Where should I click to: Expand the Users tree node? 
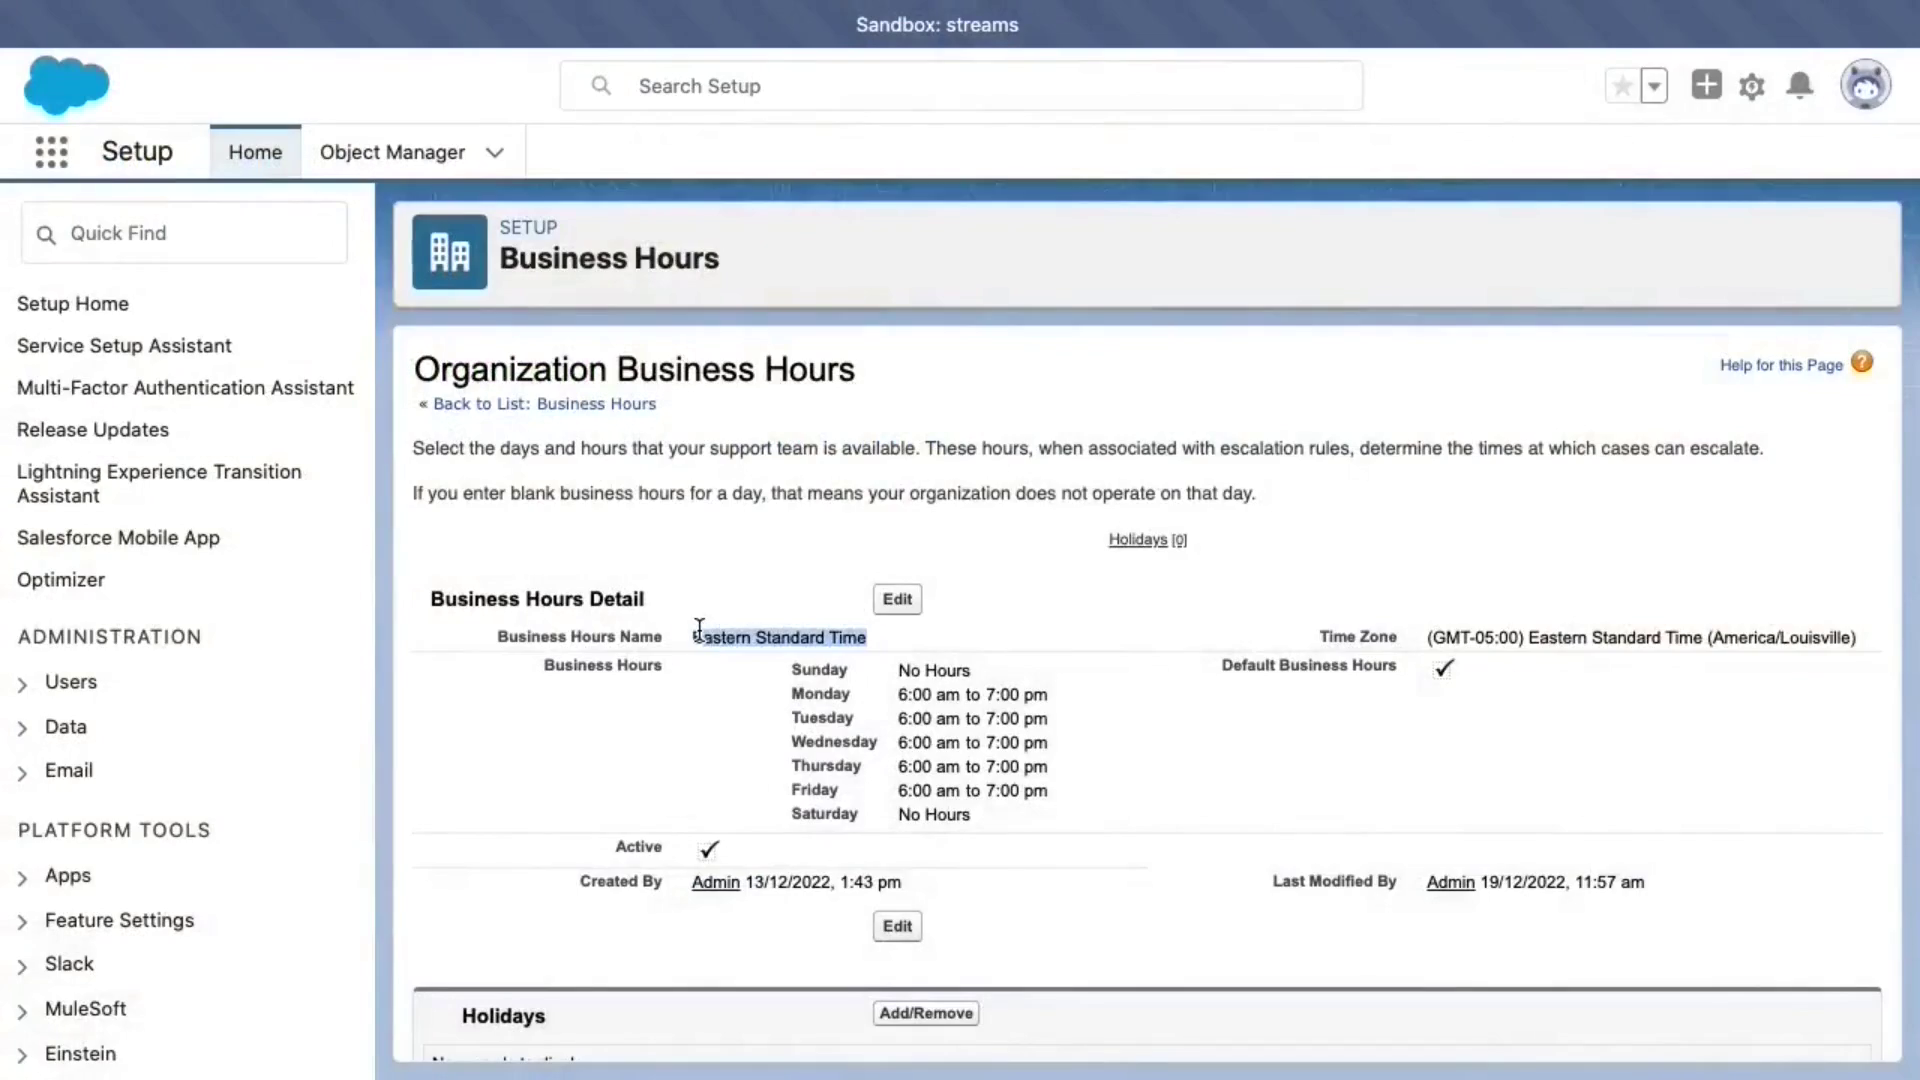[22, 684]
